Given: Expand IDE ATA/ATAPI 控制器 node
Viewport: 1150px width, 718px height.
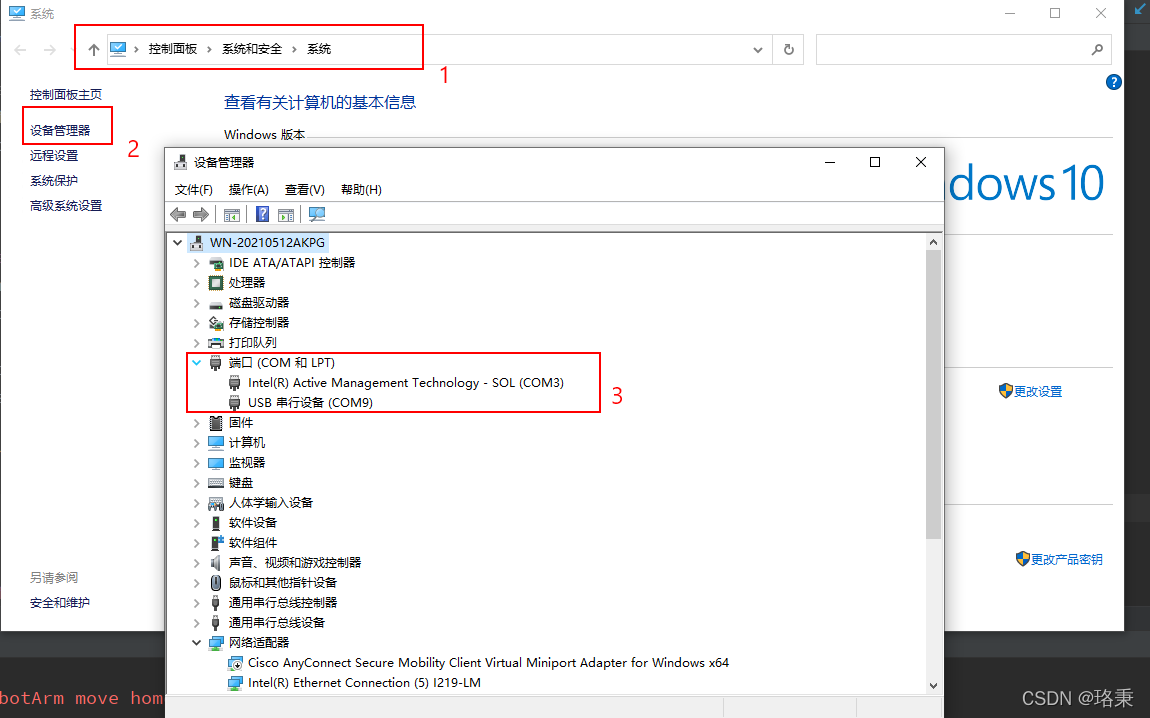Looking at the screenshot, I should point(197,263).
